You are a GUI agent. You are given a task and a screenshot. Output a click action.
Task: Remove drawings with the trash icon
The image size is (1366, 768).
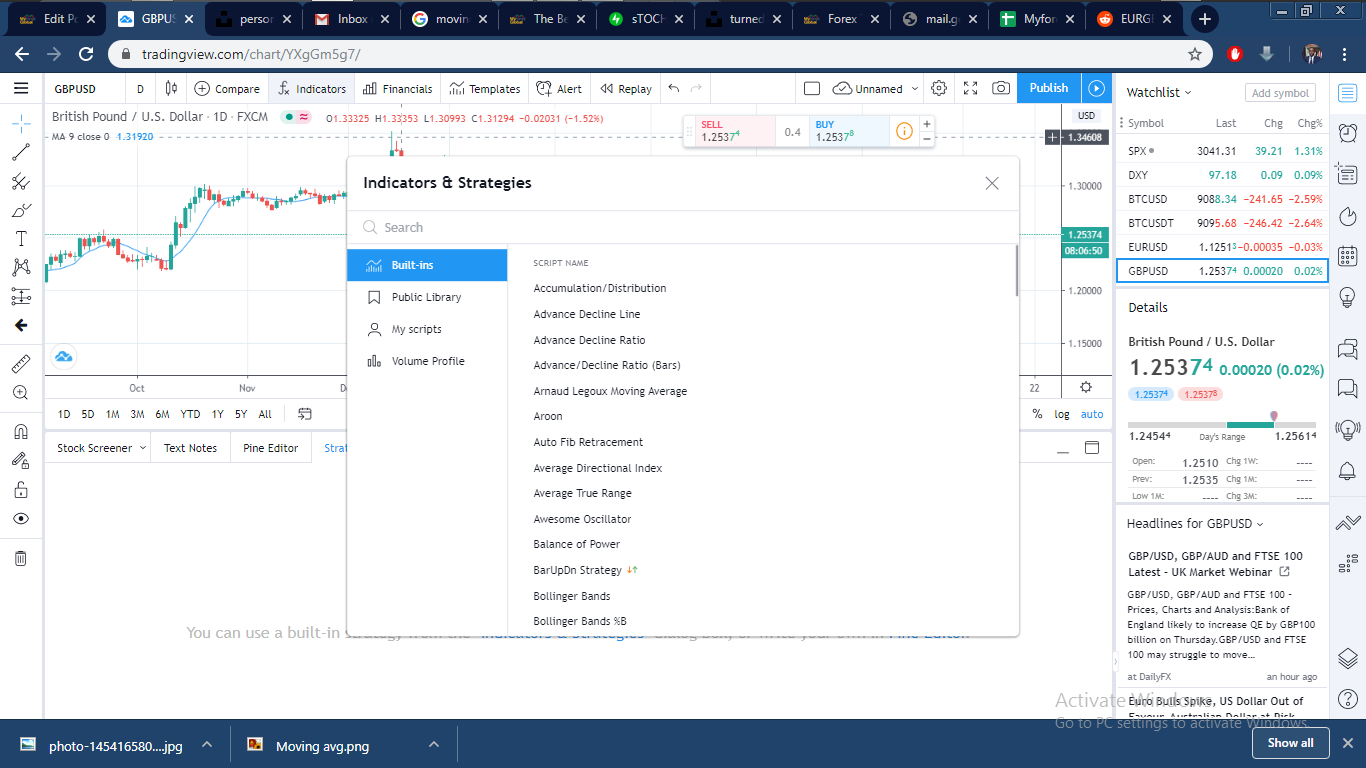[20, 558]
